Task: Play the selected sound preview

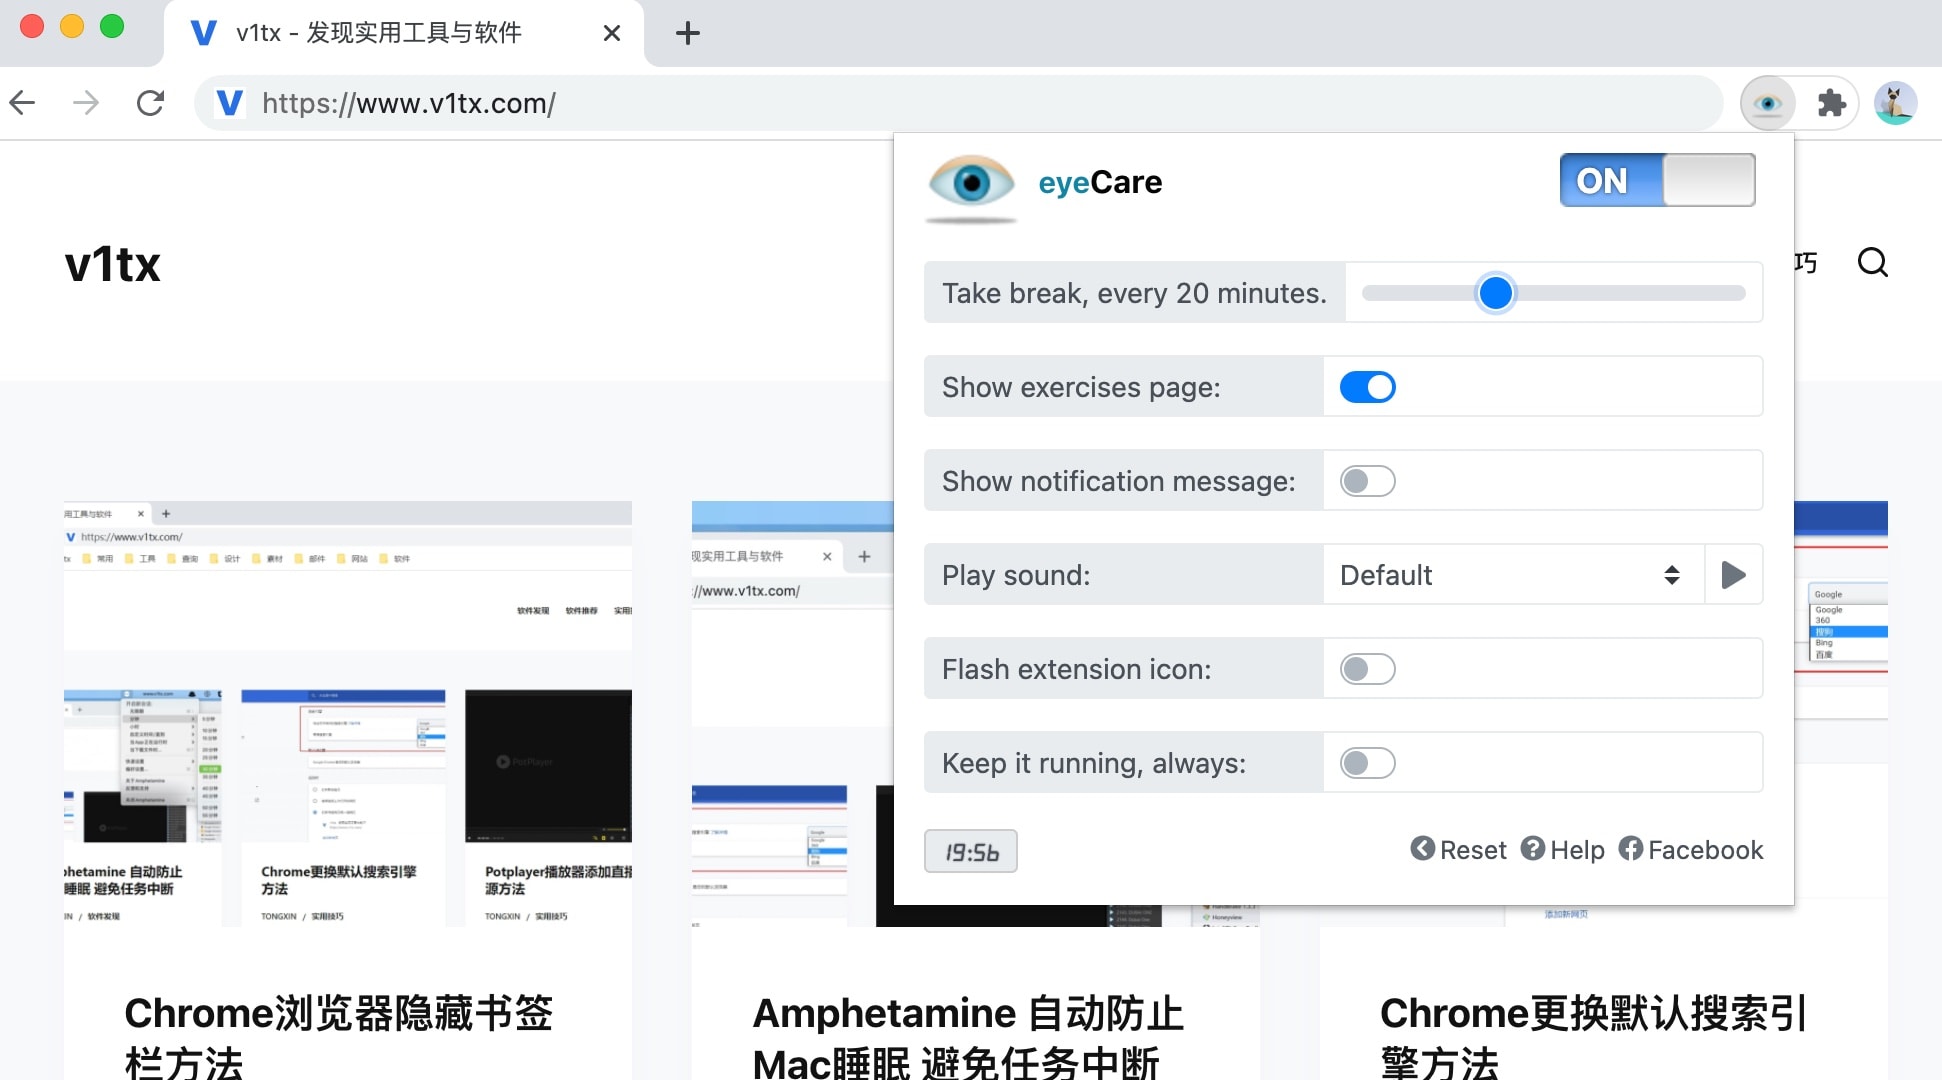Action: click(1733, 575)
